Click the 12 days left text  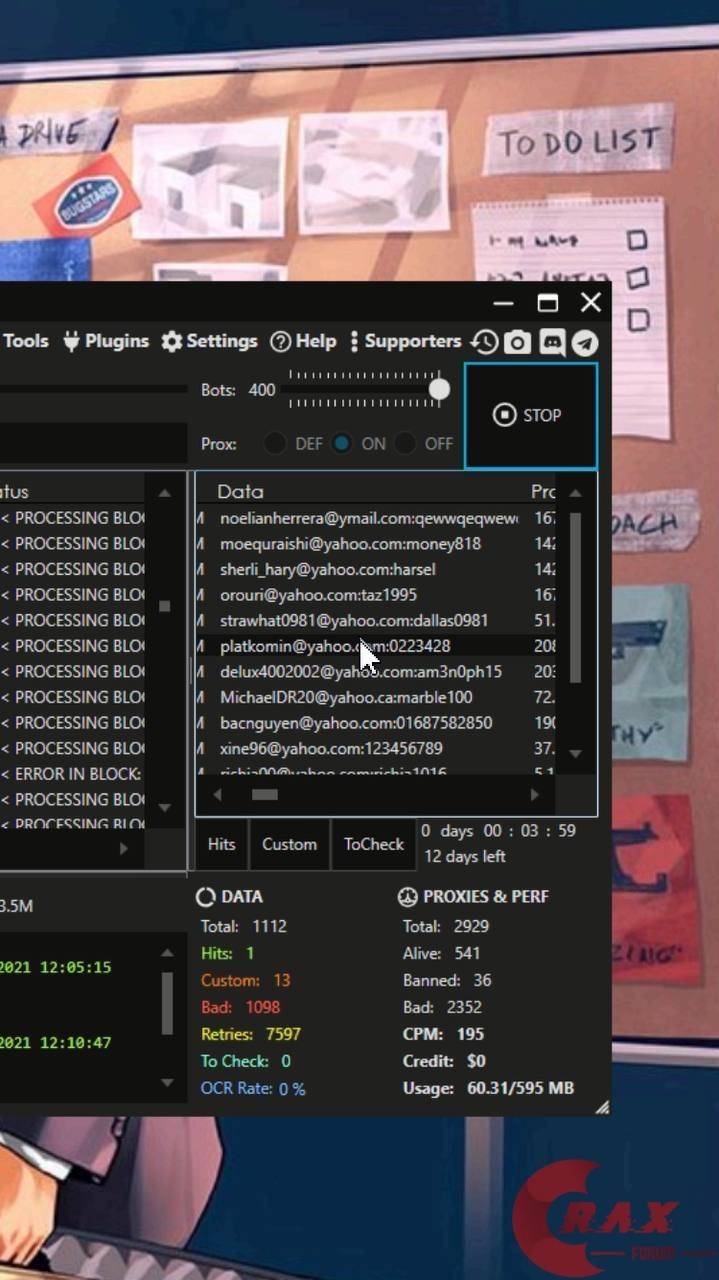465,857
